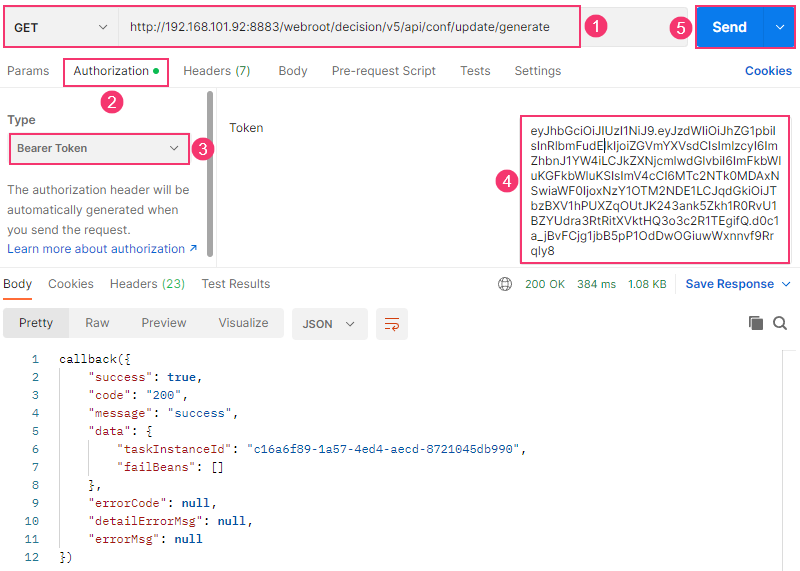Open the response search icon
The image size is (800, 571).
[780, 323]
